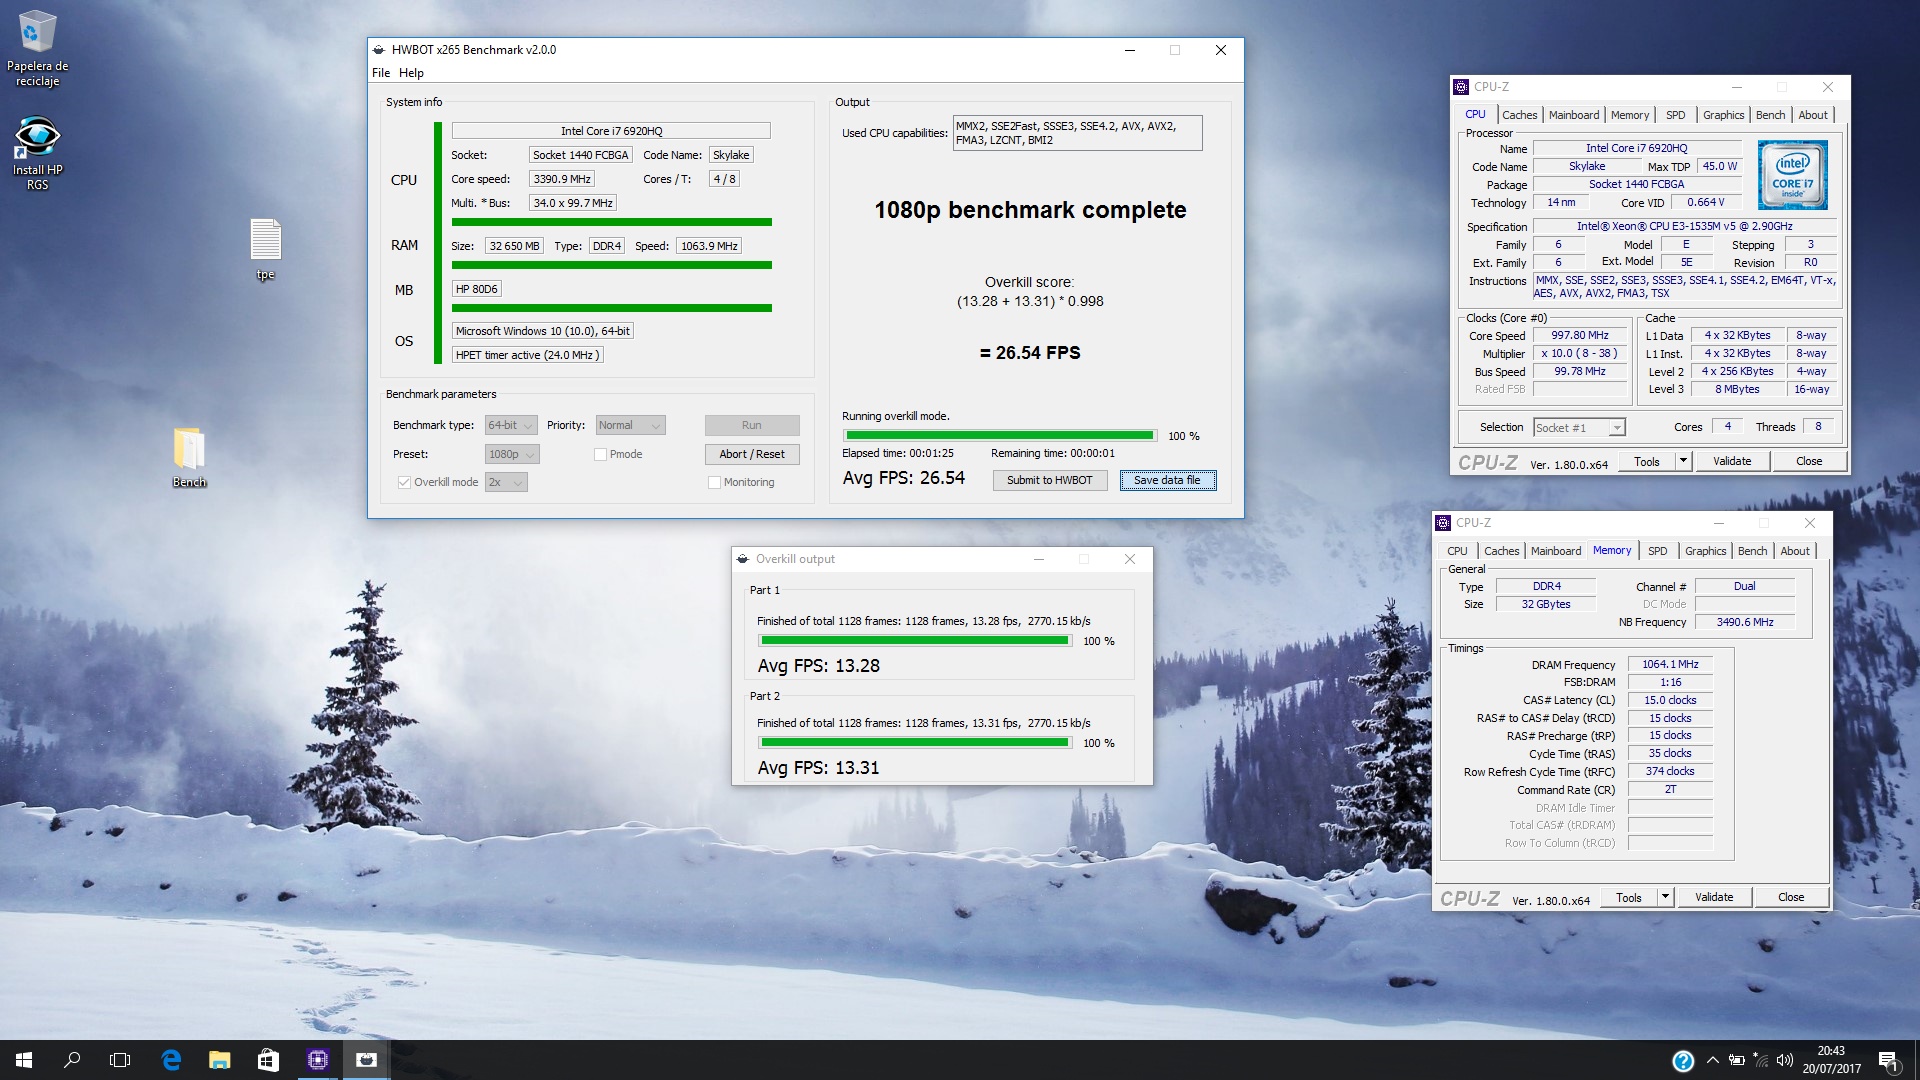
Task: Click Overkill output window title icon
Action: 742,559
